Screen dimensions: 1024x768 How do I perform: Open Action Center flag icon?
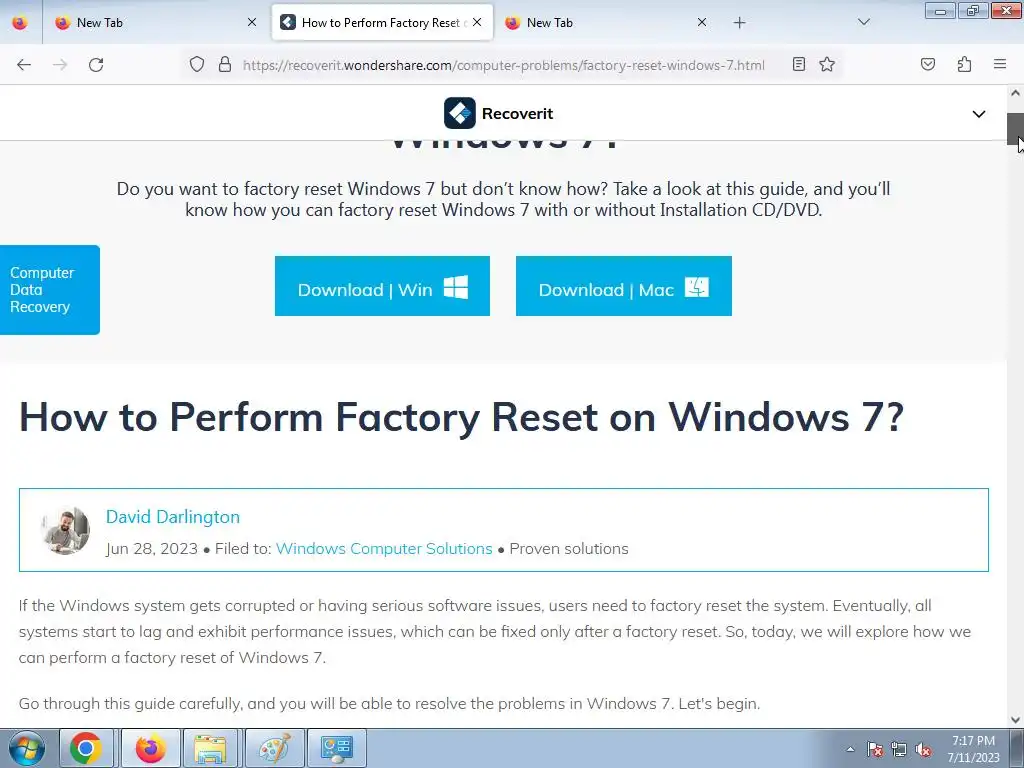pyautogui.click(x=875, y=749)
